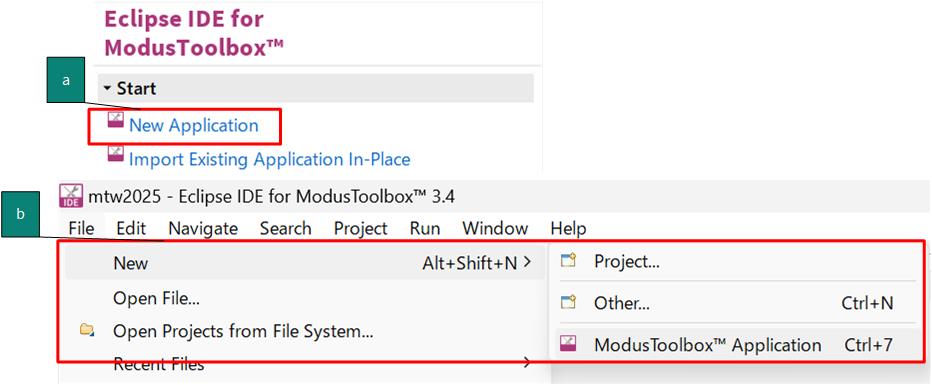Choose Open File... menu entry
Image resolution: width=932 pixels, height=385 pixels.
coord(156,298)
